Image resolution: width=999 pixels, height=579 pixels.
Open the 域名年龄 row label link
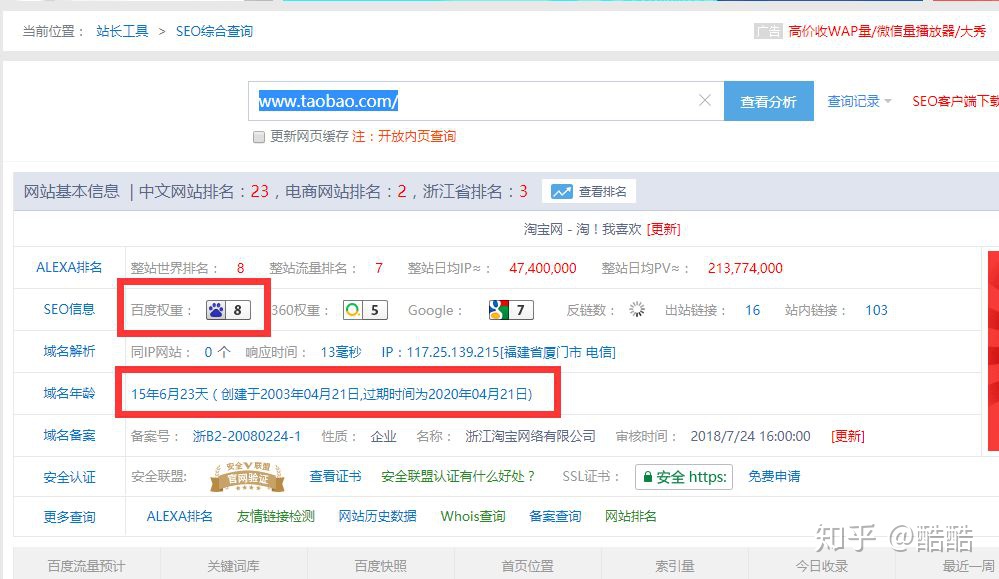pos(69,394)
